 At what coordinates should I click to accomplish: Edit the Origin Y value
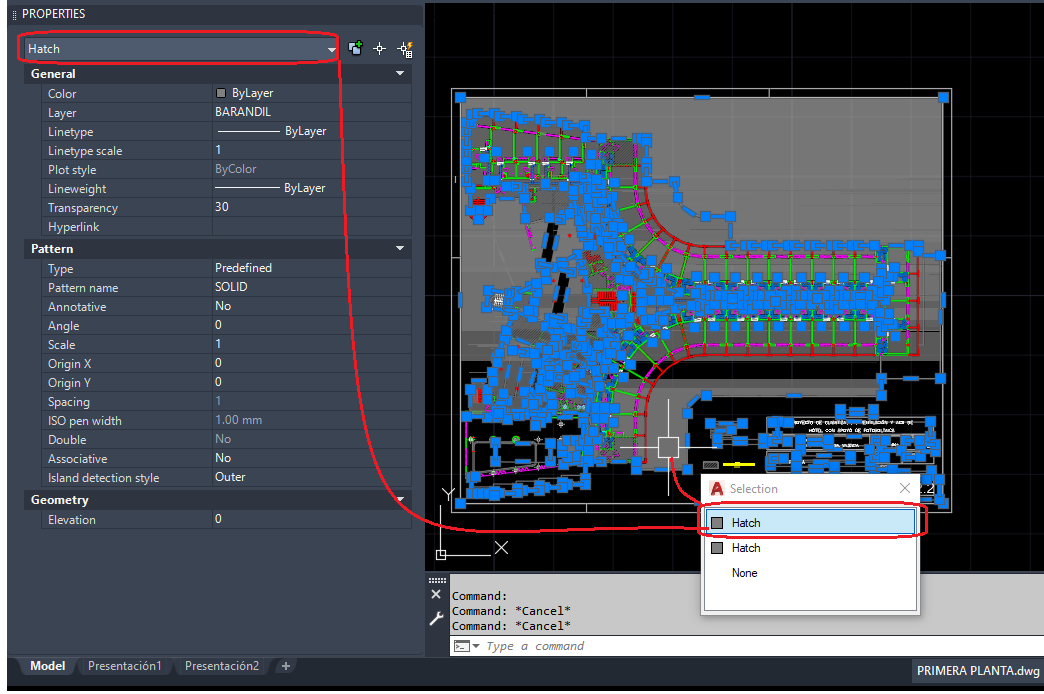click(312, 382)
